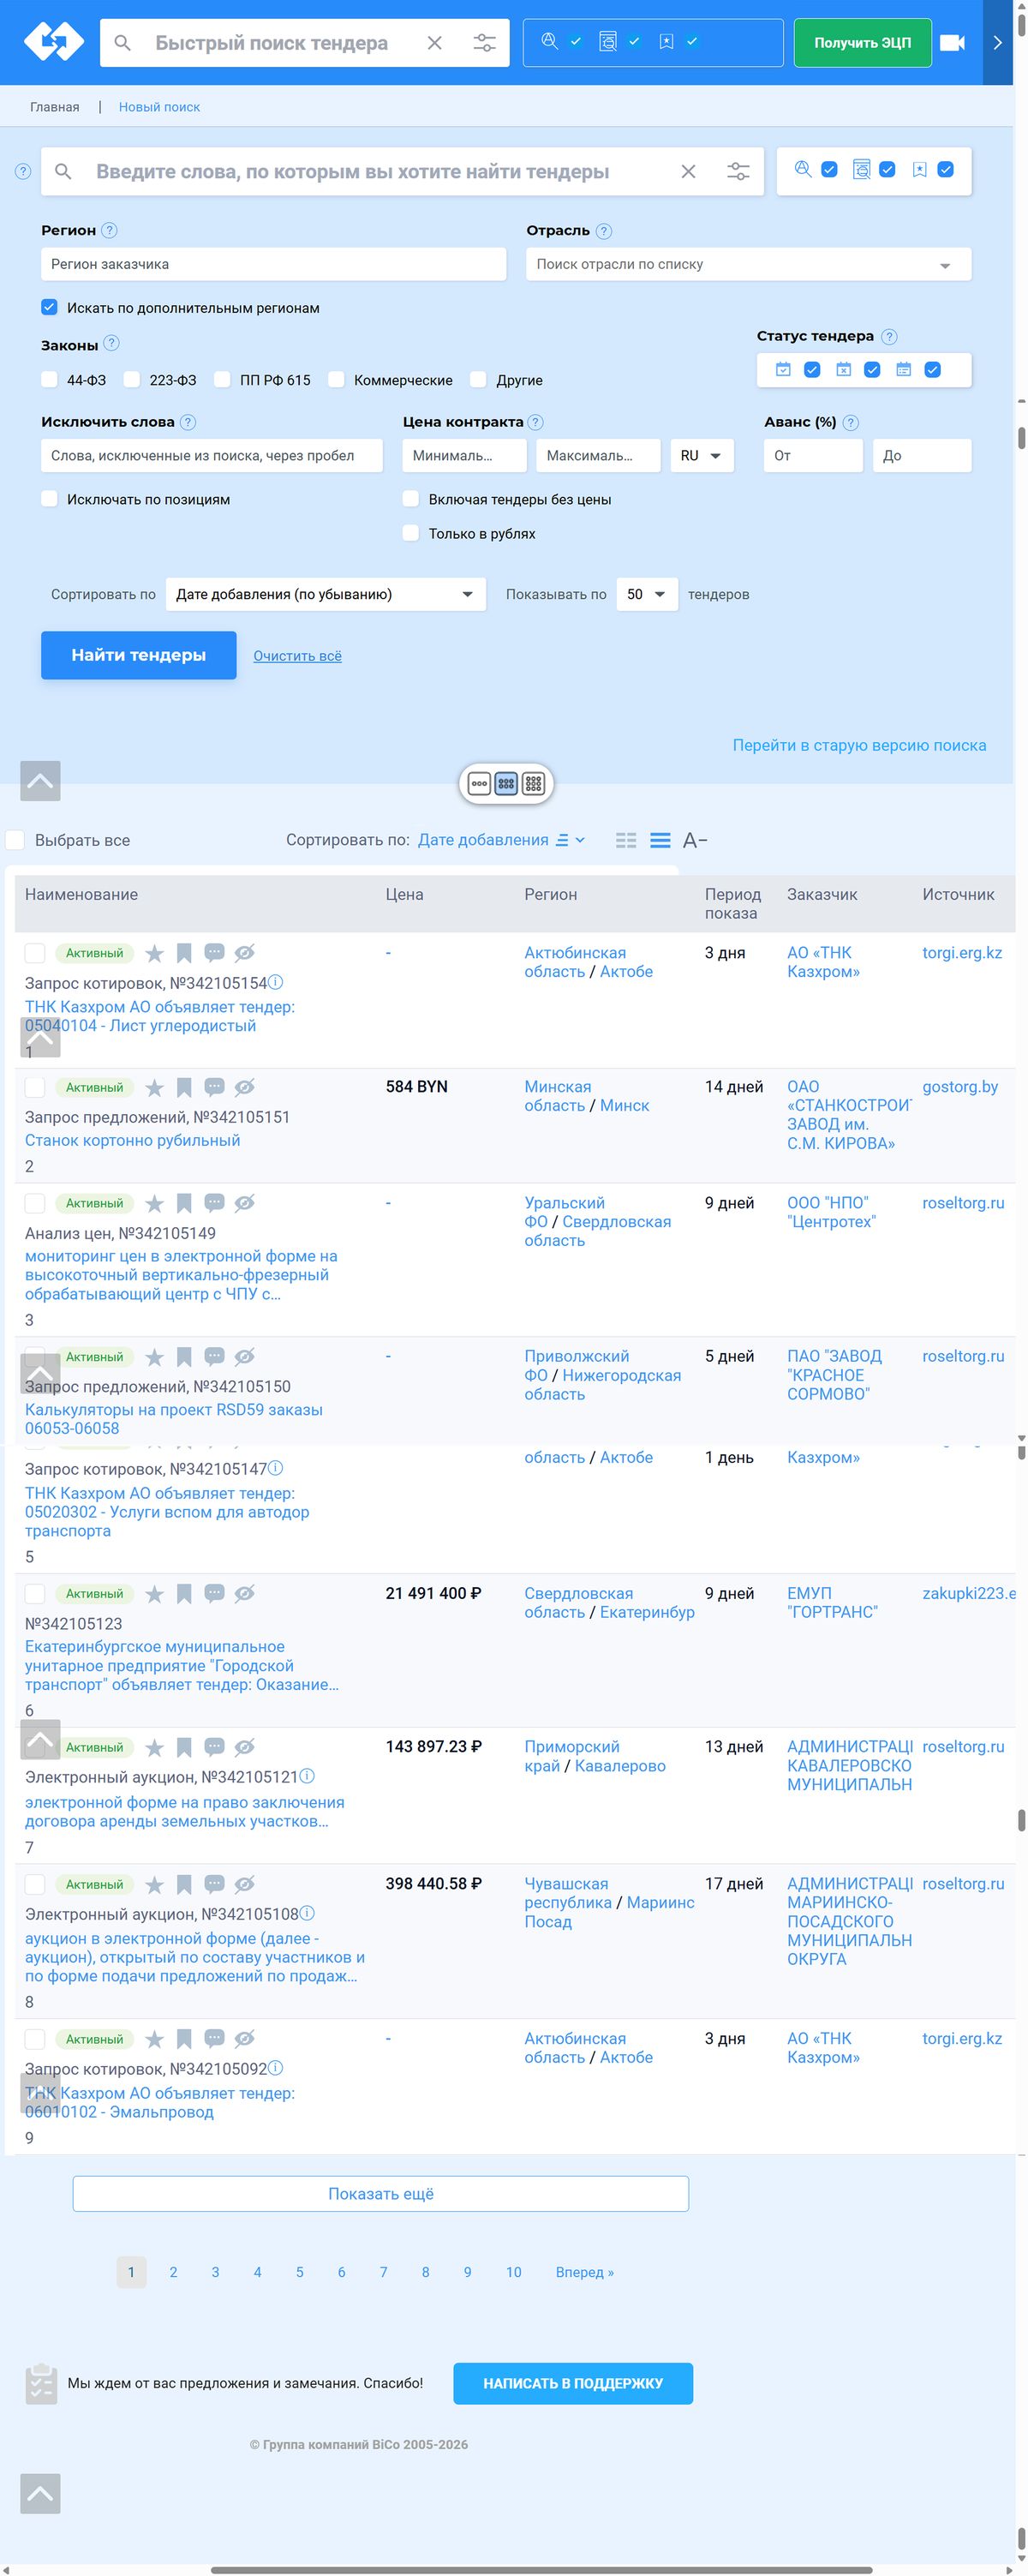Open the Регион help question icon
Screen dimensions: 1028x2576
(110, 230)
